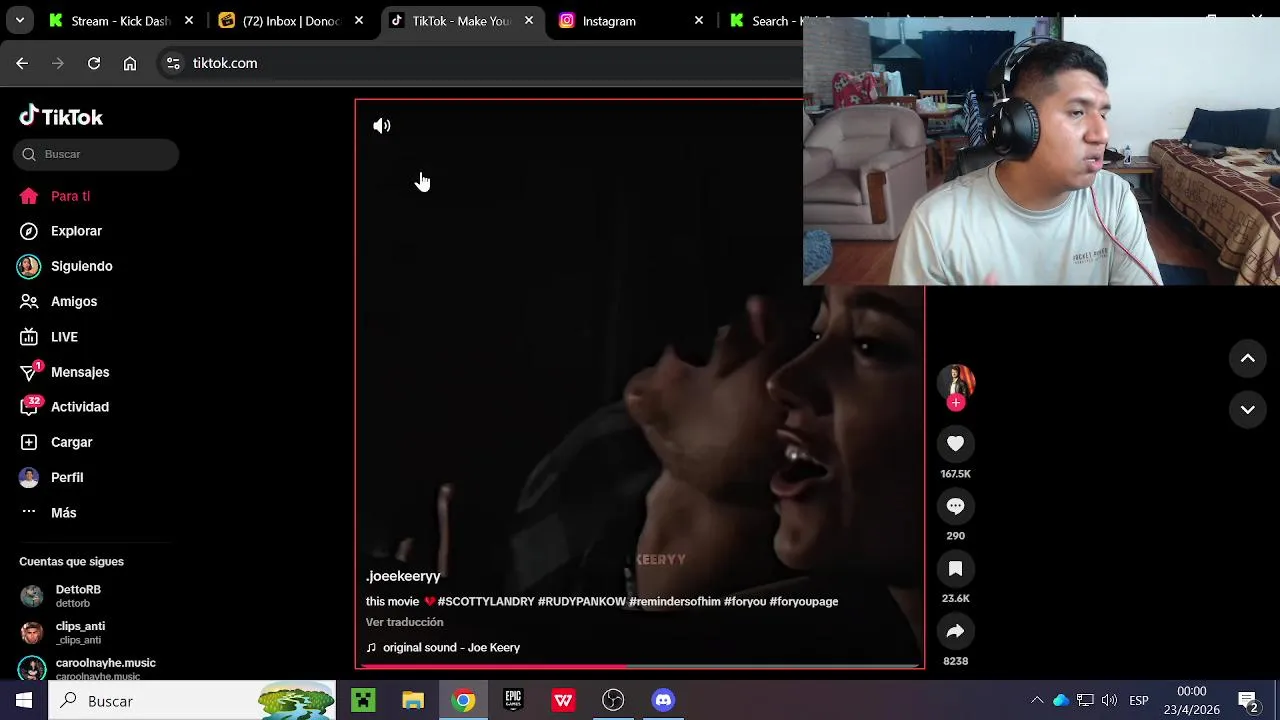Open the red W app on taskbar
Image resolution: width=1280 pixels, height=720 pixels.
click(563, 700)
